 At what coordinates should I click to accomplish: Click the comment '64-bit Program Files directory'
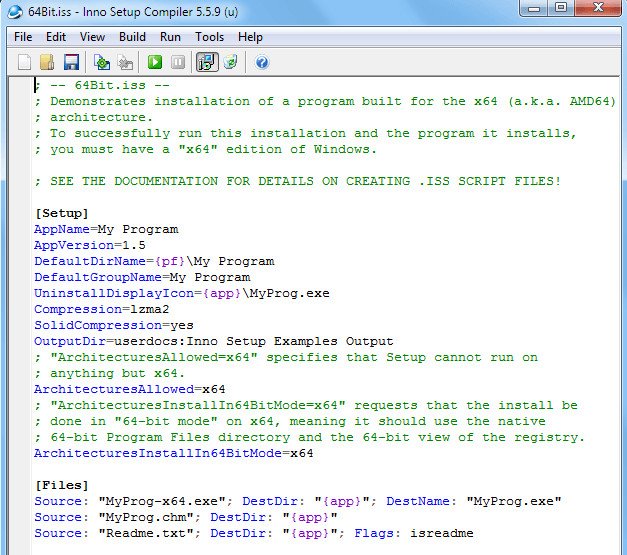coord(310,437)
